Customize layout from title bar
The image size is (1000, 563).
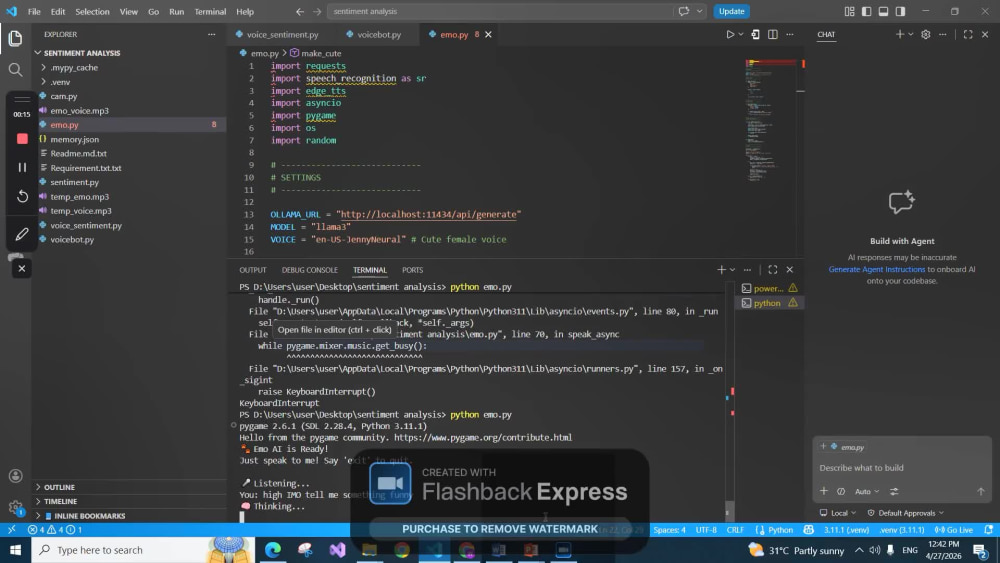pyautogui.click(x=849, y=11)
